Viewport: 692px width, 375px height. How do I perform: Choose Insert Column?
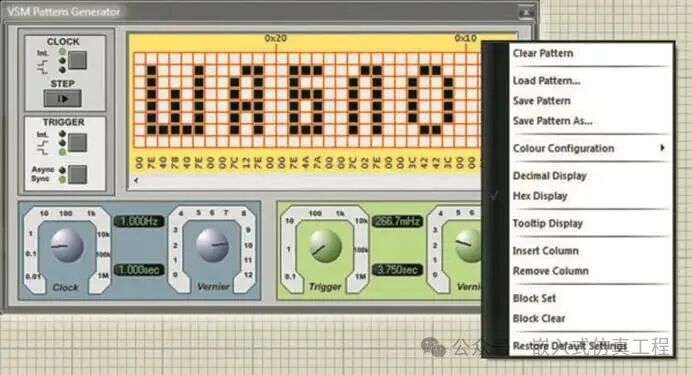click(x=545, y=251)
